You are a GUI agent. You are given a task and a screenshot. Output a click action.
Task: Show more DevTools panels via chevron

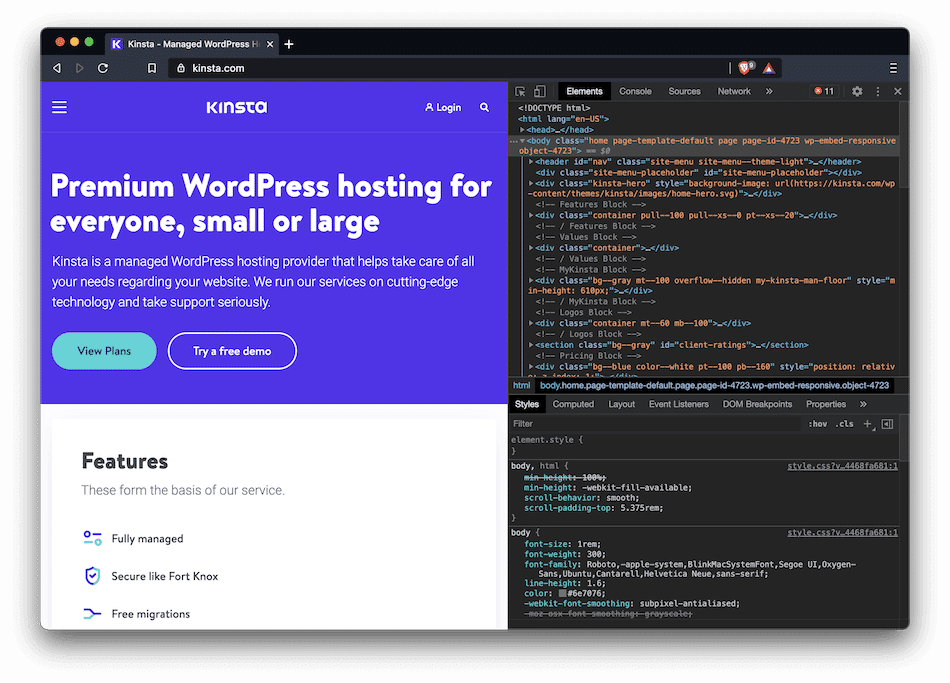point(769,91)
